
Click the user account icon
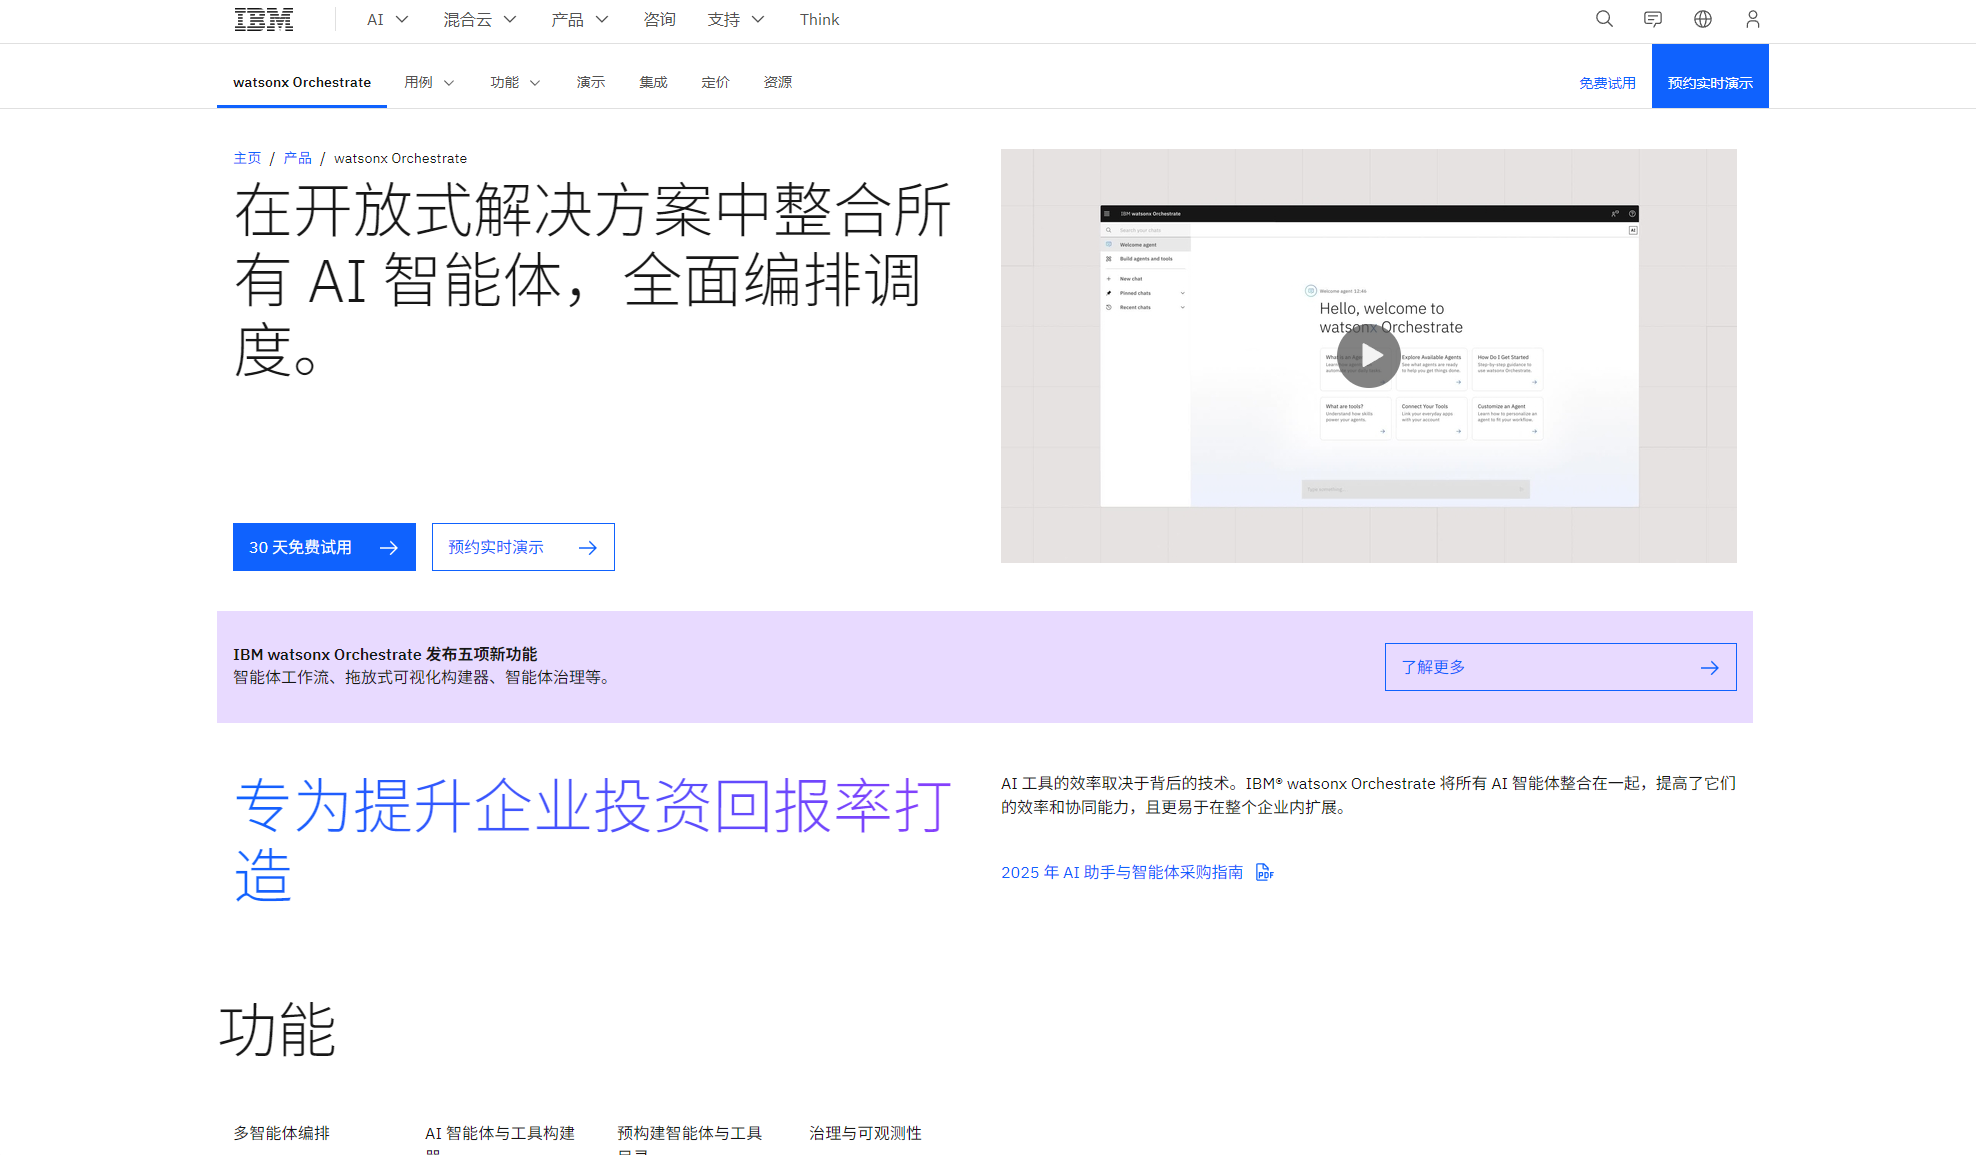pos(1752,19)
